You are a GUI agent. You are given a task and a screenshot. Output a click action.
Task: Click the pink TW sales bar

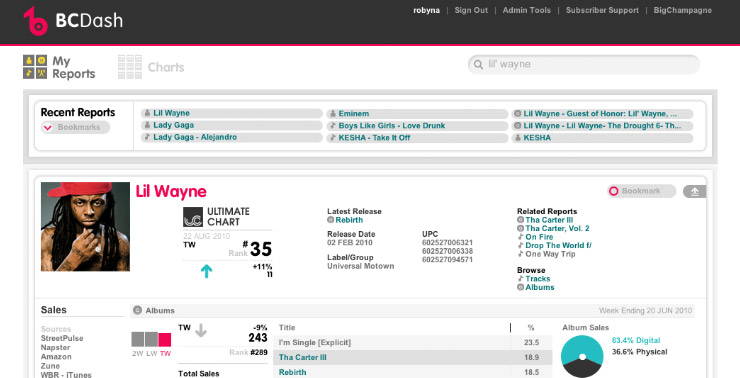tap(165, 339)
